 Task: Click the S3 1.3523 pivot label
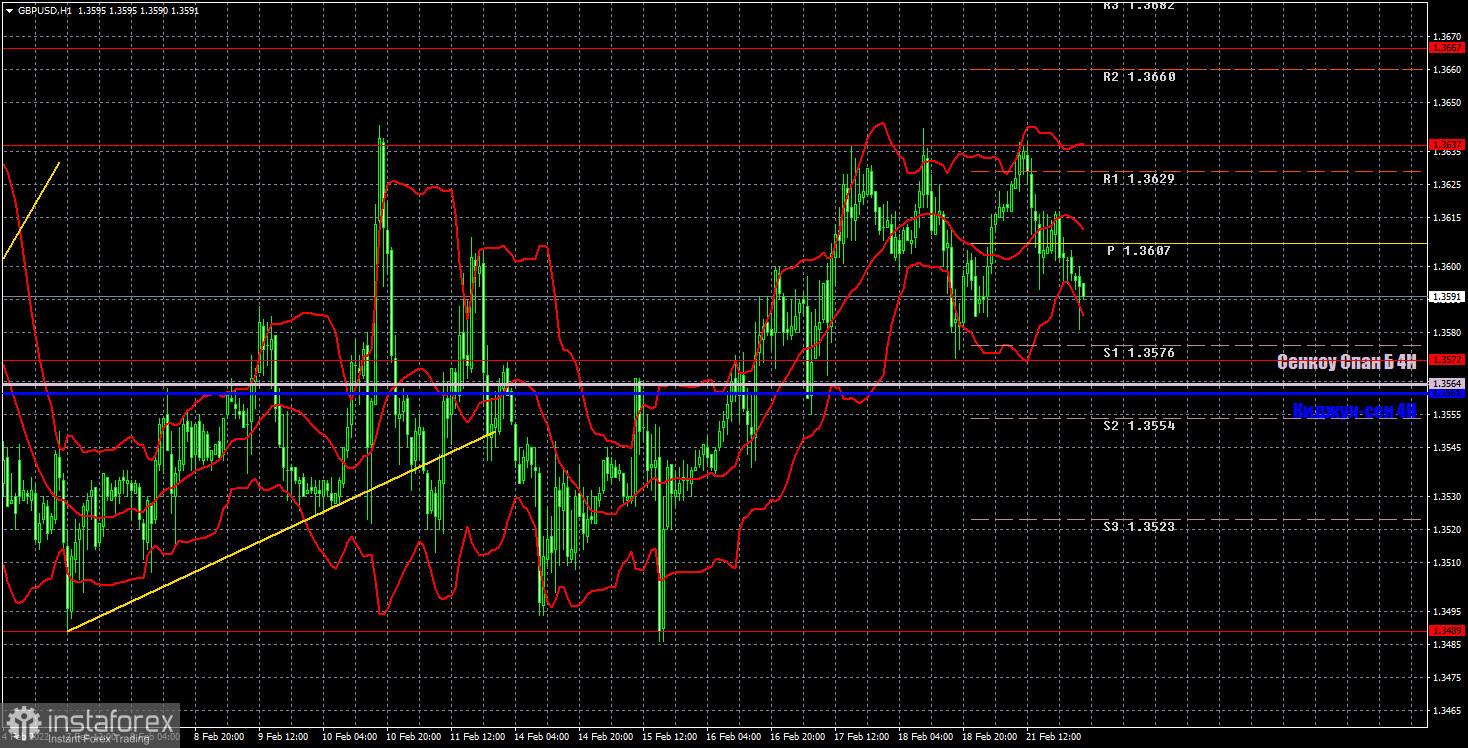1139,526
